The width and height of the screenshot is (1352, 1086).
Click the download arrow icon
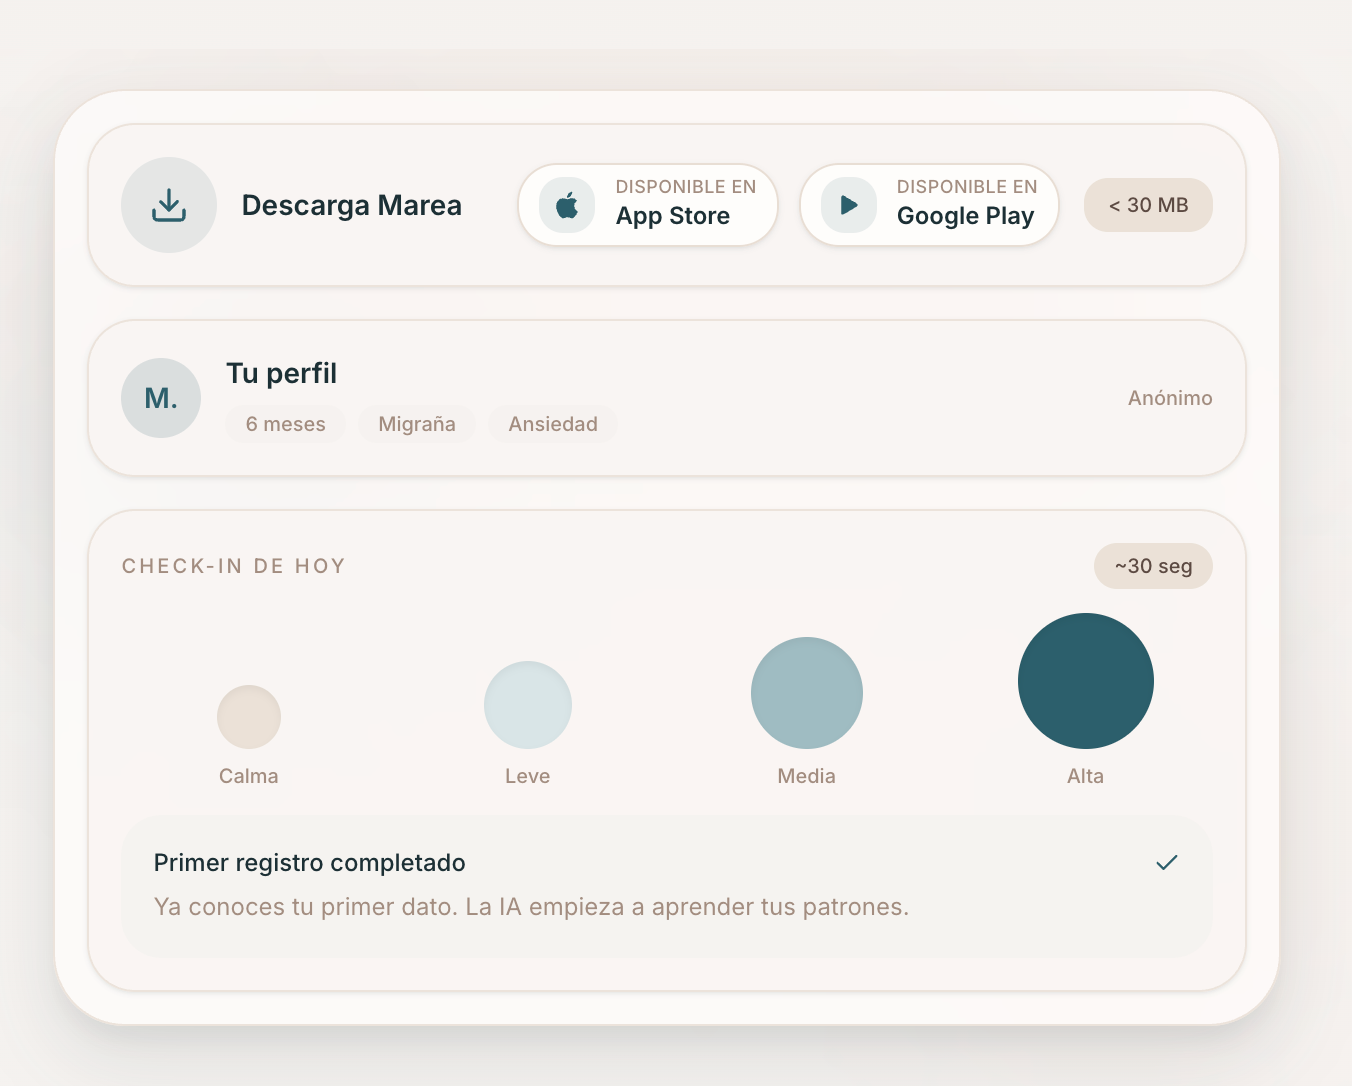[169, 205]
